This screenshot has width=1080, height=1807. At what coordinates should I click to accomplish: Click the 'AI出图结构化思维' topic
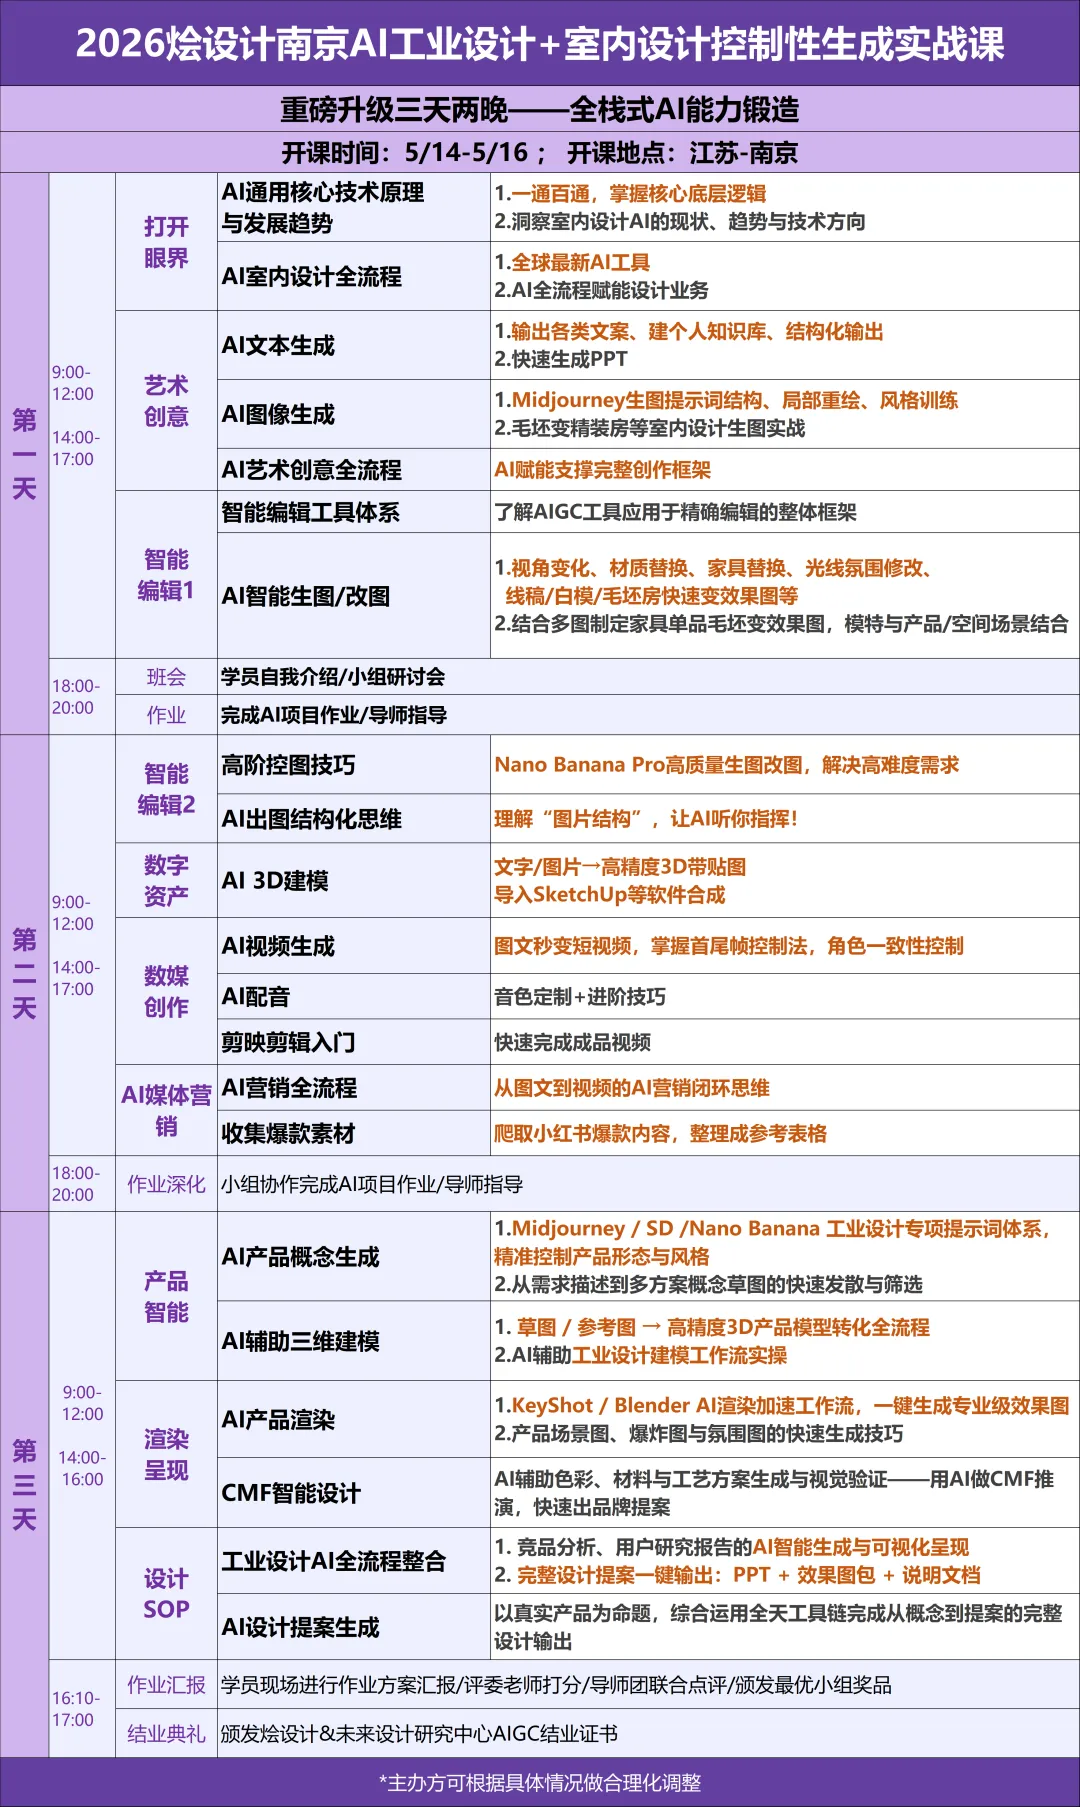(312, 819)
